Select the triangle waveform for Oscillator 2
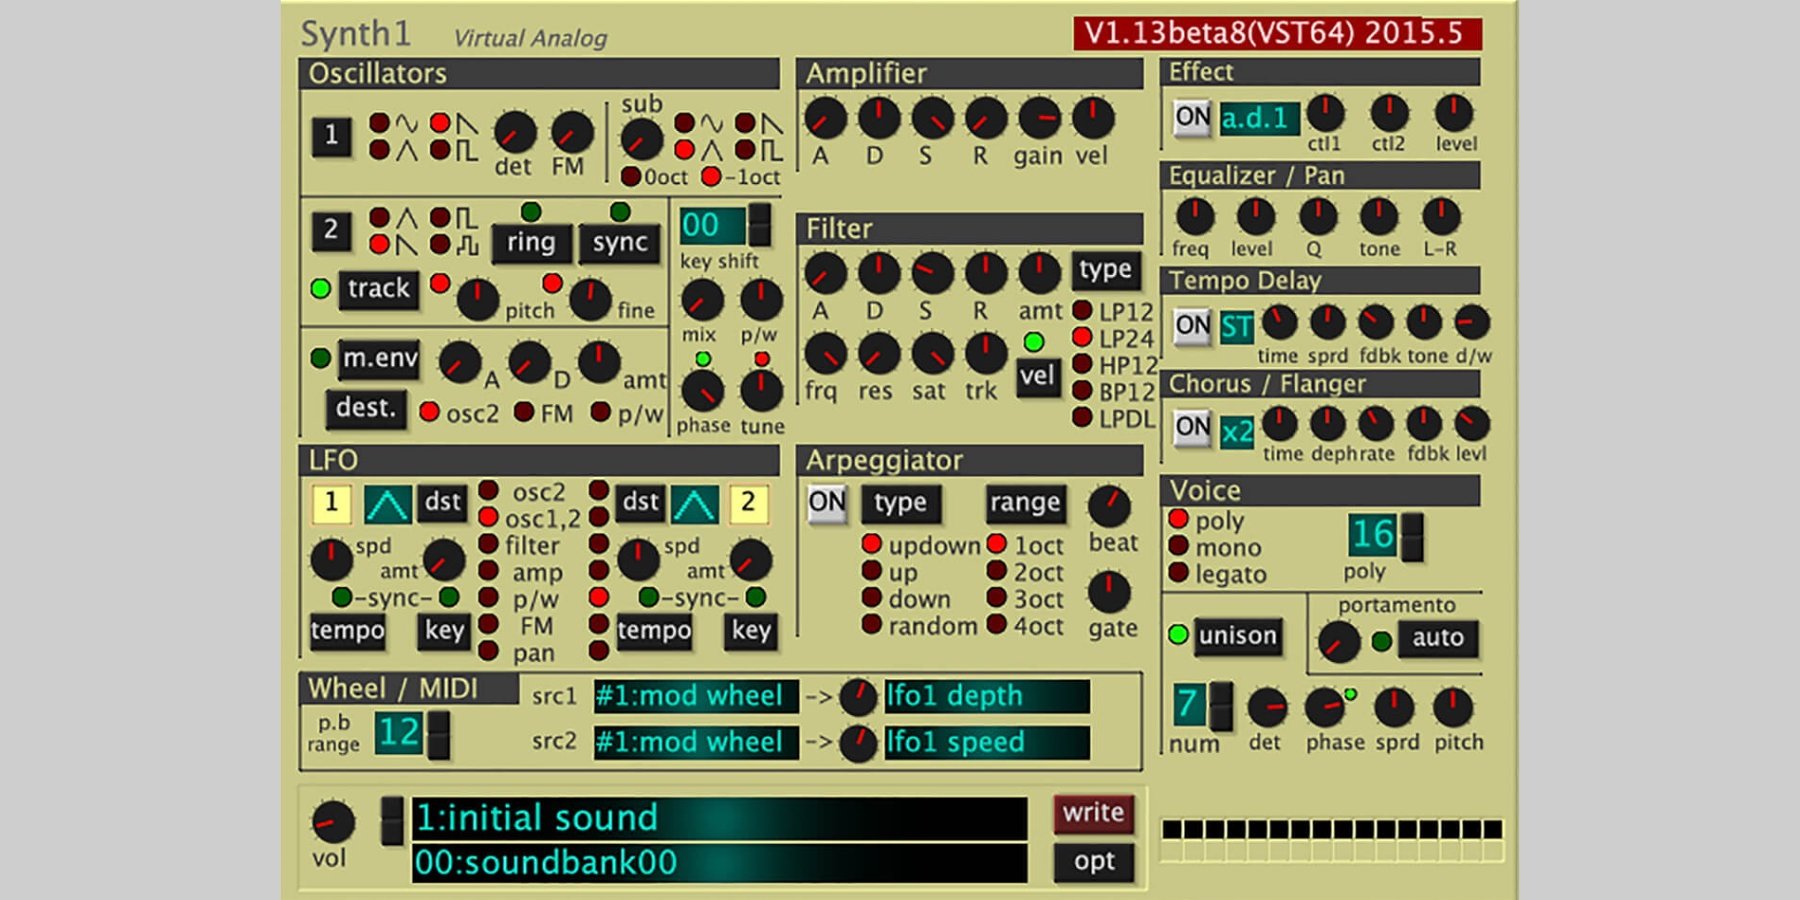 (379, 217)
